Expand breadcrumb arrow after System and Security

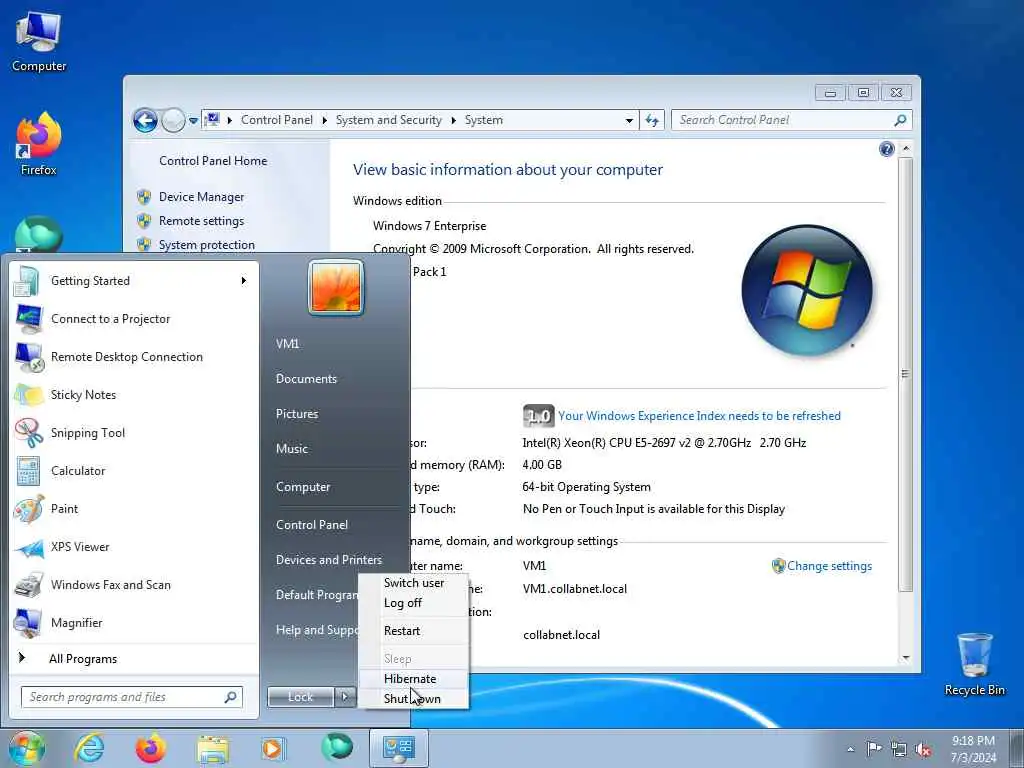(453, 120)
